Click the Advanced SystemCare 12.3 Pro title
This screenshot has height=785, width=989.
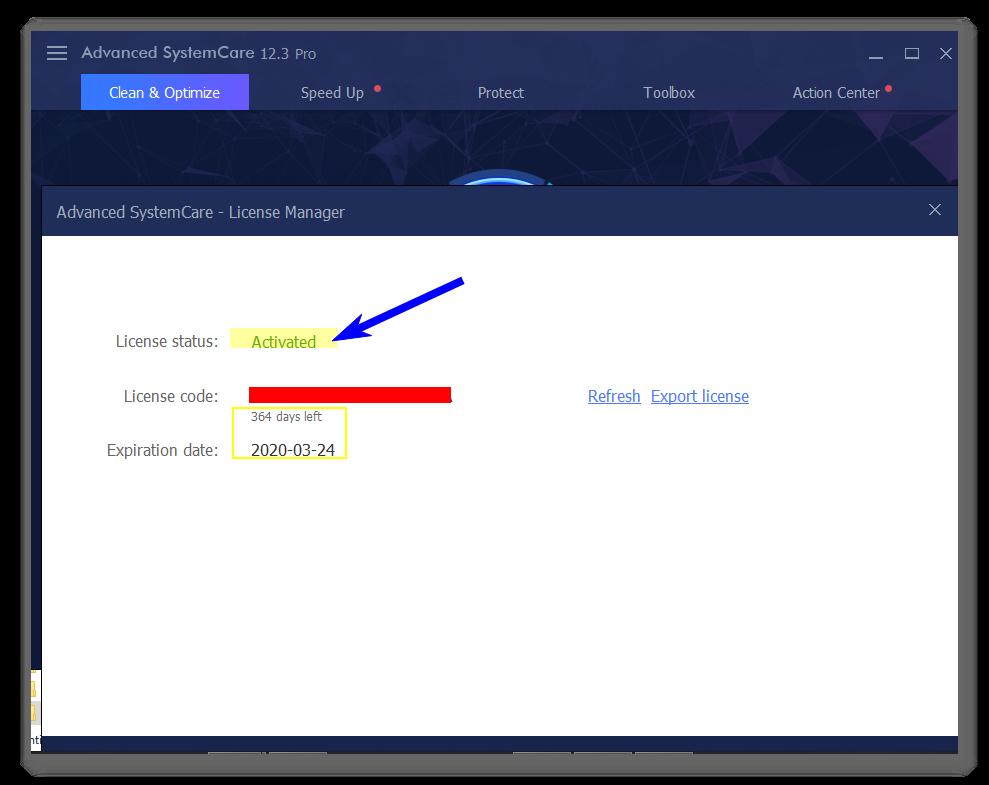[x=199, y=53]
